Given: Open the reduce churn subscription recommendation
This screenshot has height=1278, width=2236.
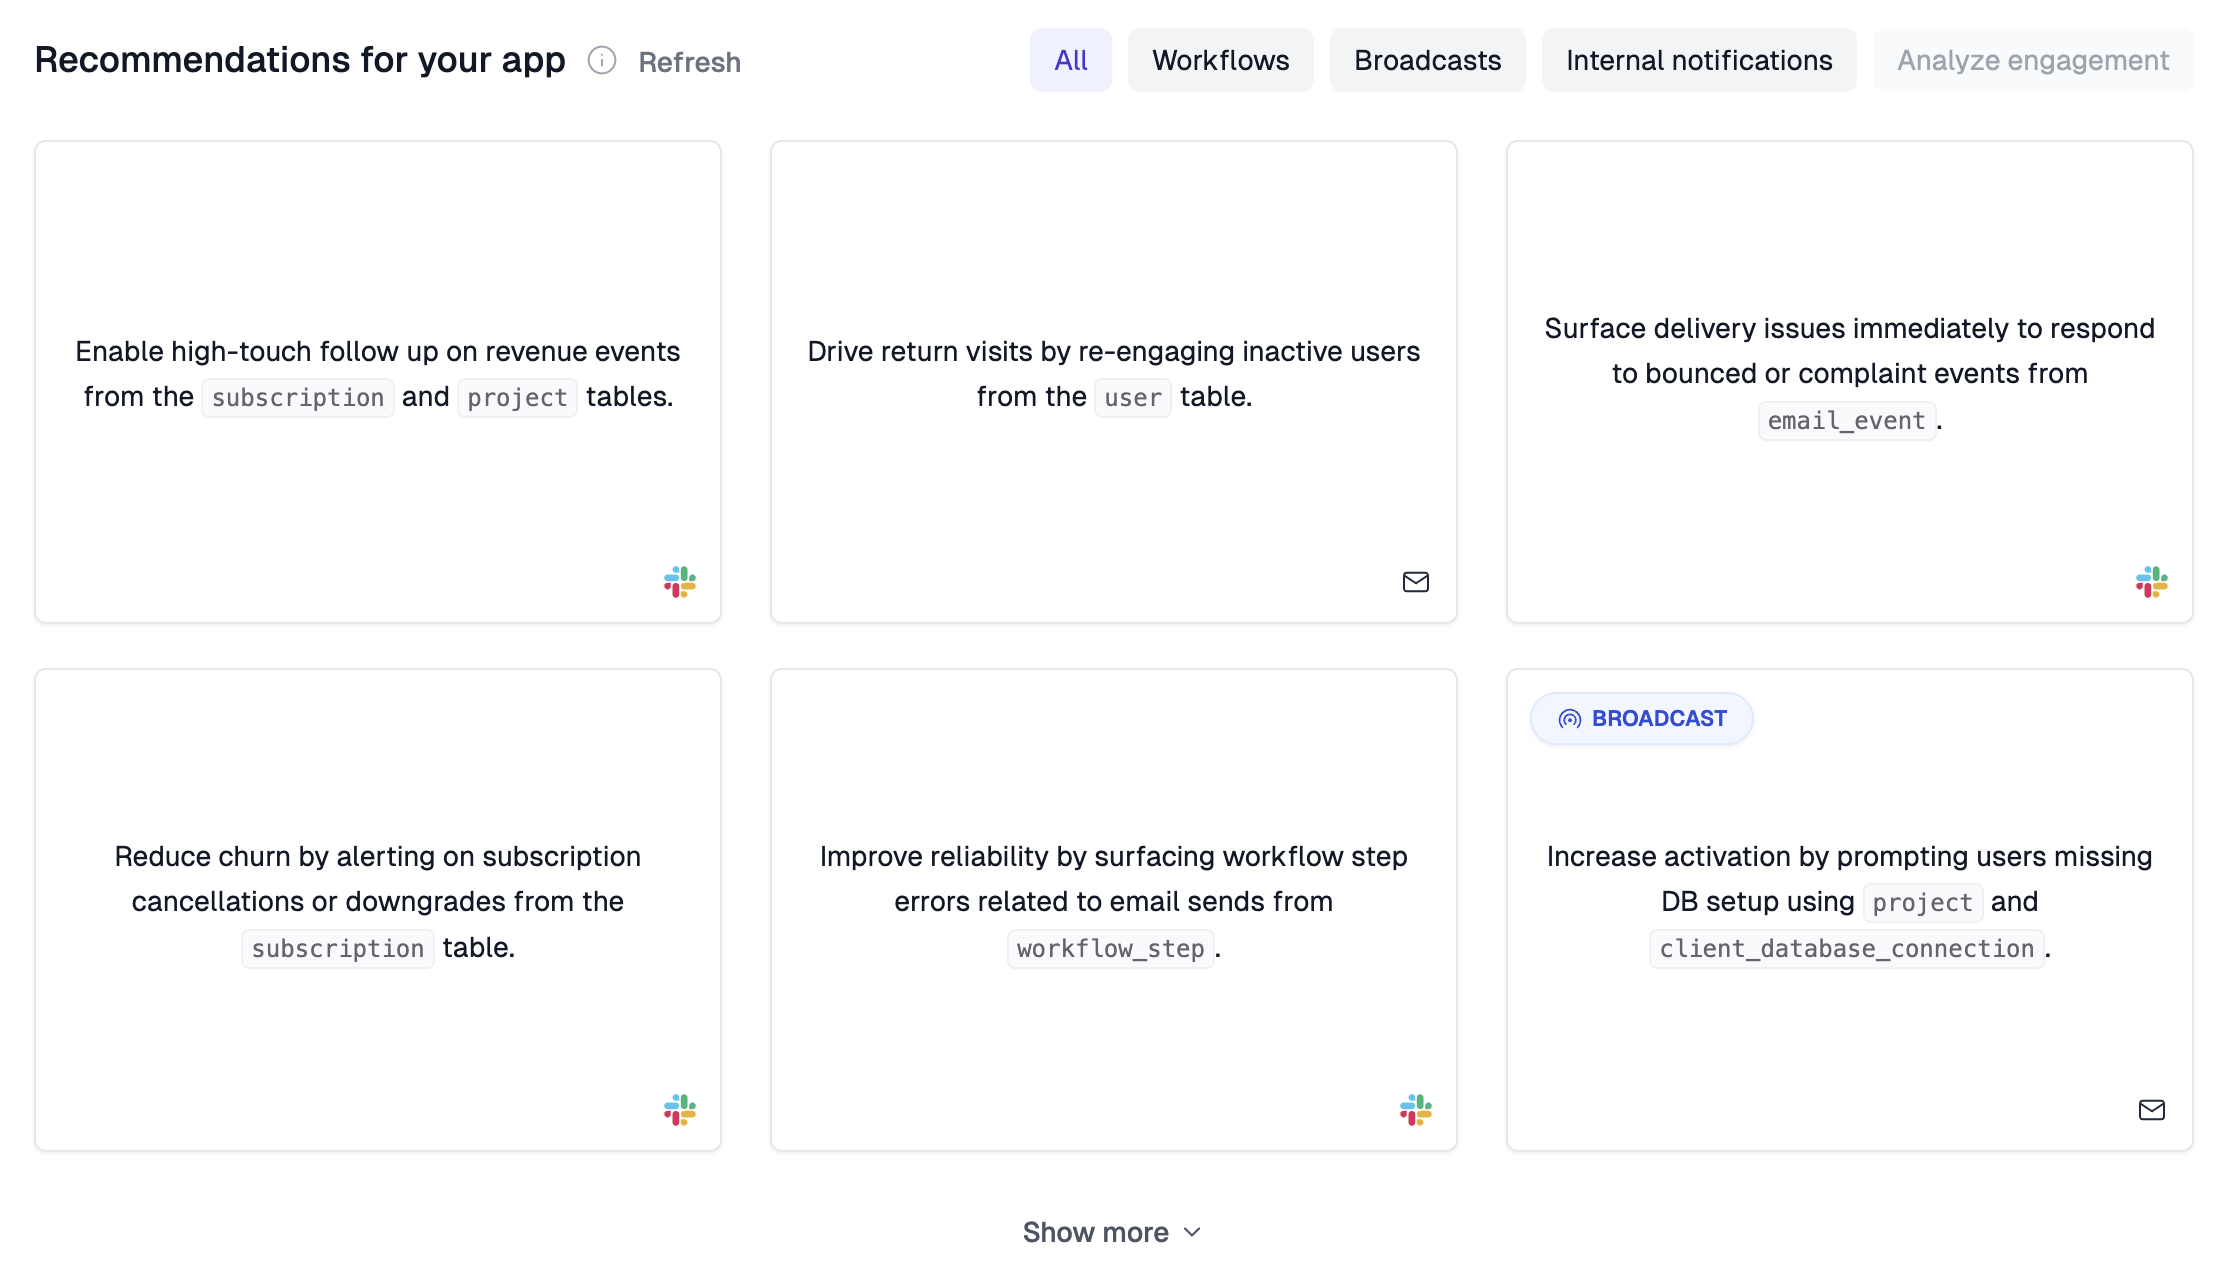Looking at the screenshot, I should point(378,900).
